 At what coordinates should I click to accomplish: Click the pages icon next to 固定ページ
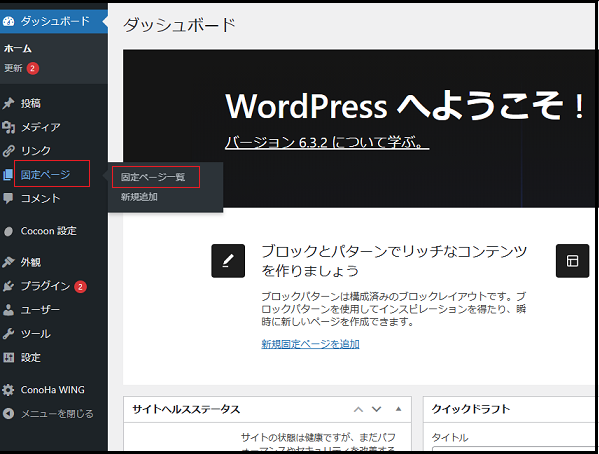point(8,175)
